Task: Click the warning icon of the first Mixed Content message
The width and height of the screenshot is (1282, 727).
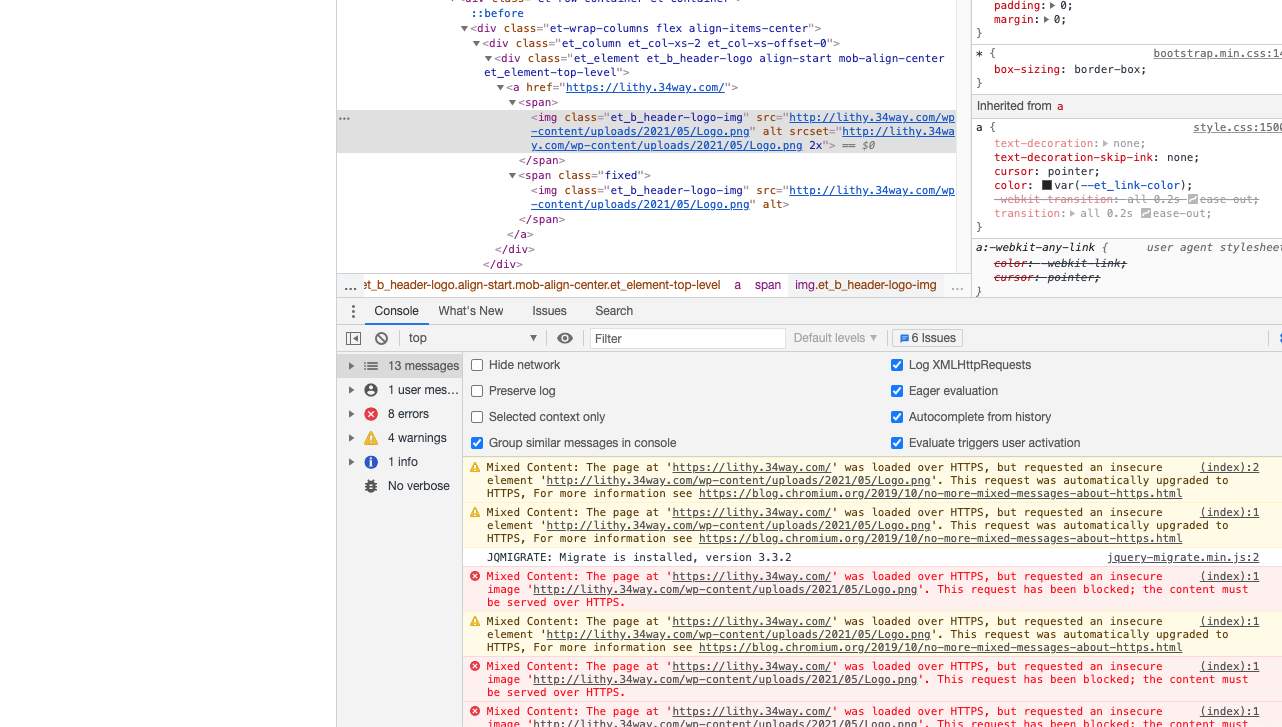Action: 475,467
